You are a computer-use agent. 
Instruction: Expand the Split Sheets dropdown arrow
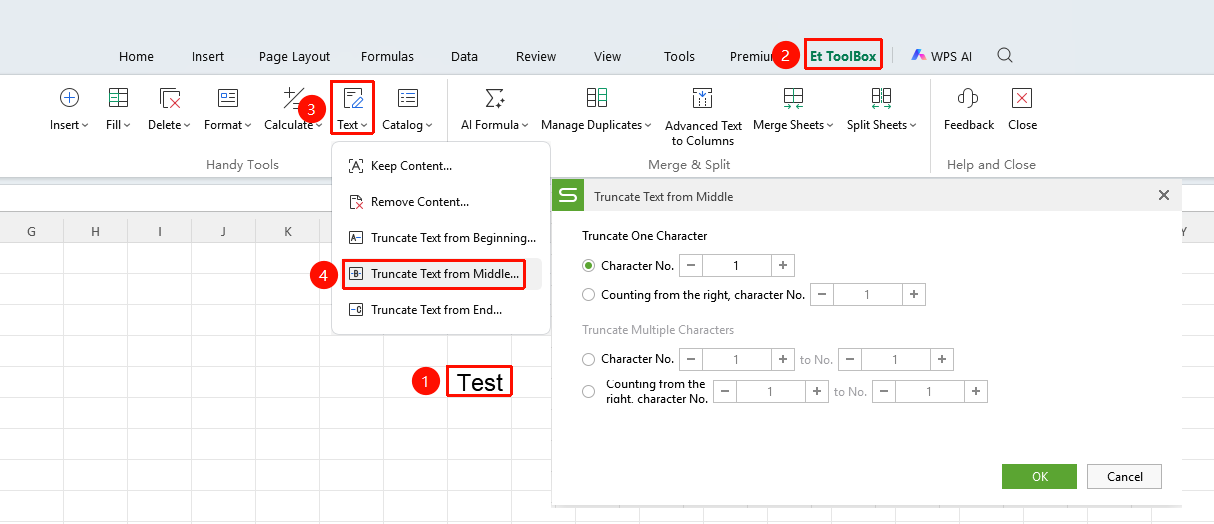[x=913, y=126]
